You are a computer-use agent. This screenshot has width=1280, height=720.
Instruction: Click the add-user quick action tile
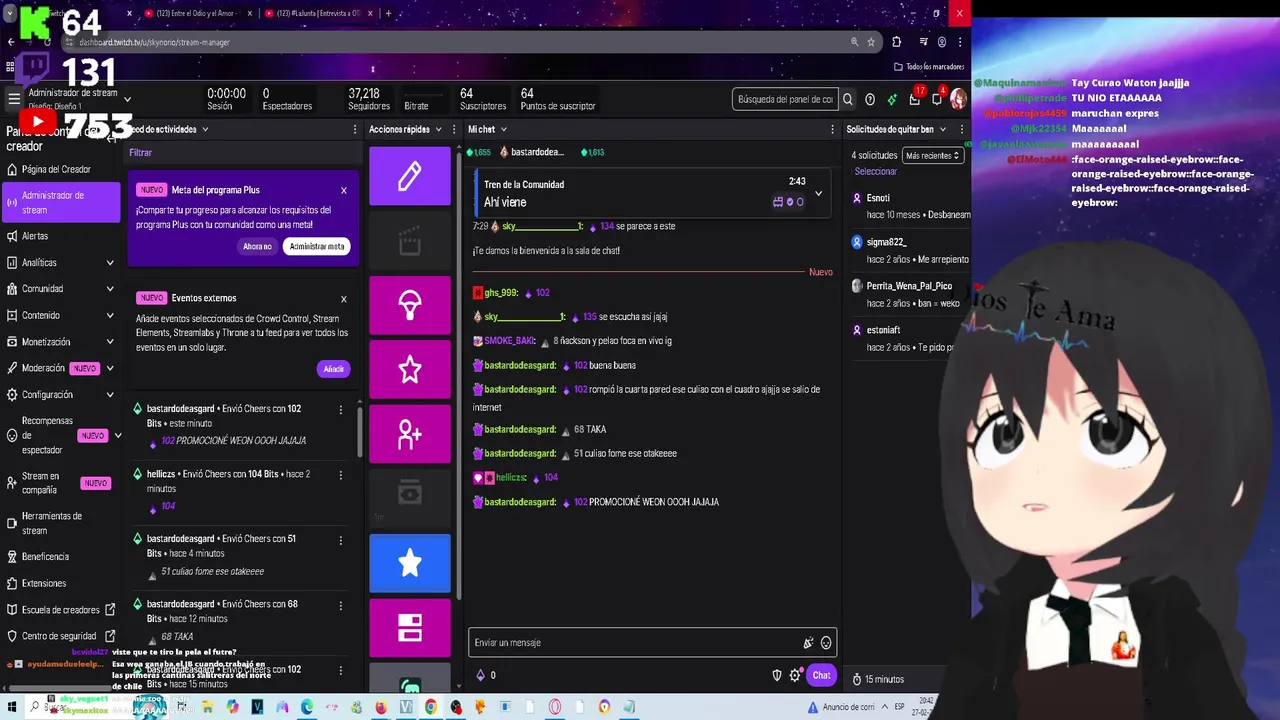(410, 434)
